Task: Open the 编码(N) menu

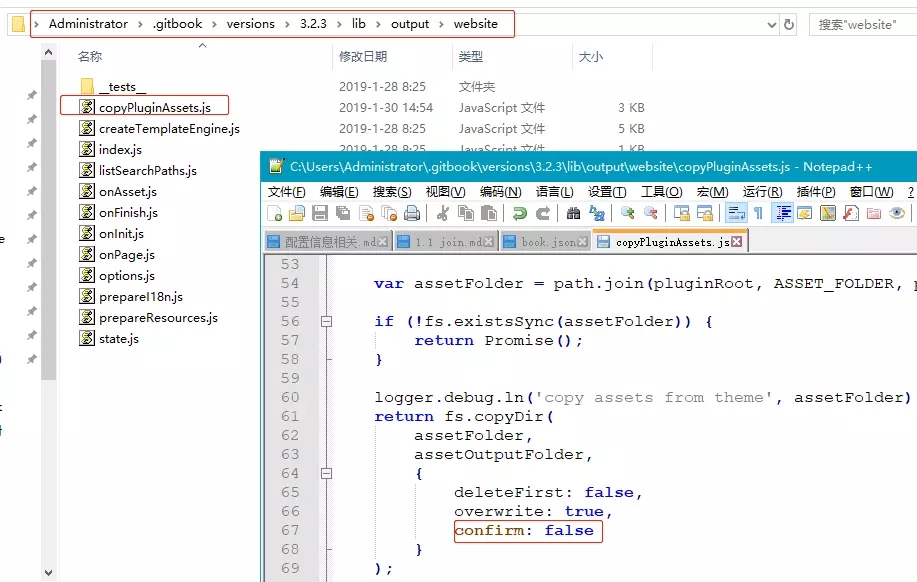Action: point(501,192)
